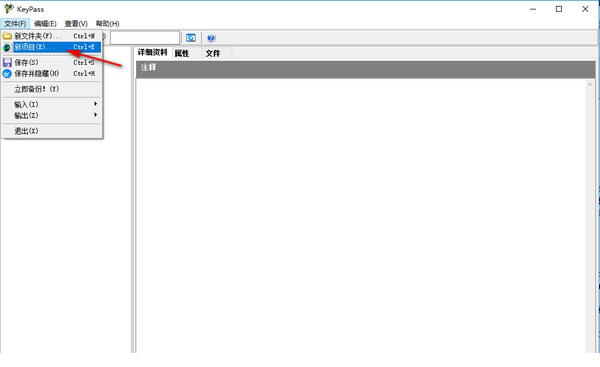
Task: Open the 查看(V) menu
Action: point(76,24)
